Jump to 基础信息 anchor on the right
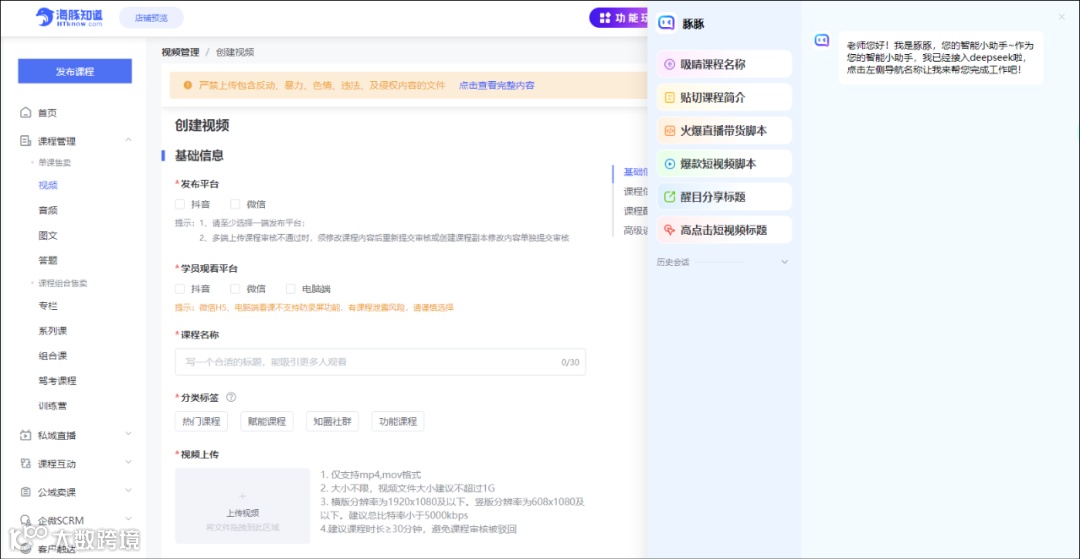 [x=635, y=171]
